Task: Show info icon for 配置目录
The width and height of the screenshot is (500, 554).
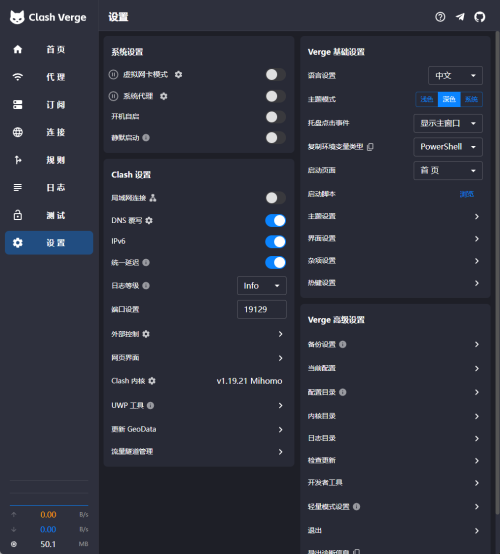Action: point(342,392)
